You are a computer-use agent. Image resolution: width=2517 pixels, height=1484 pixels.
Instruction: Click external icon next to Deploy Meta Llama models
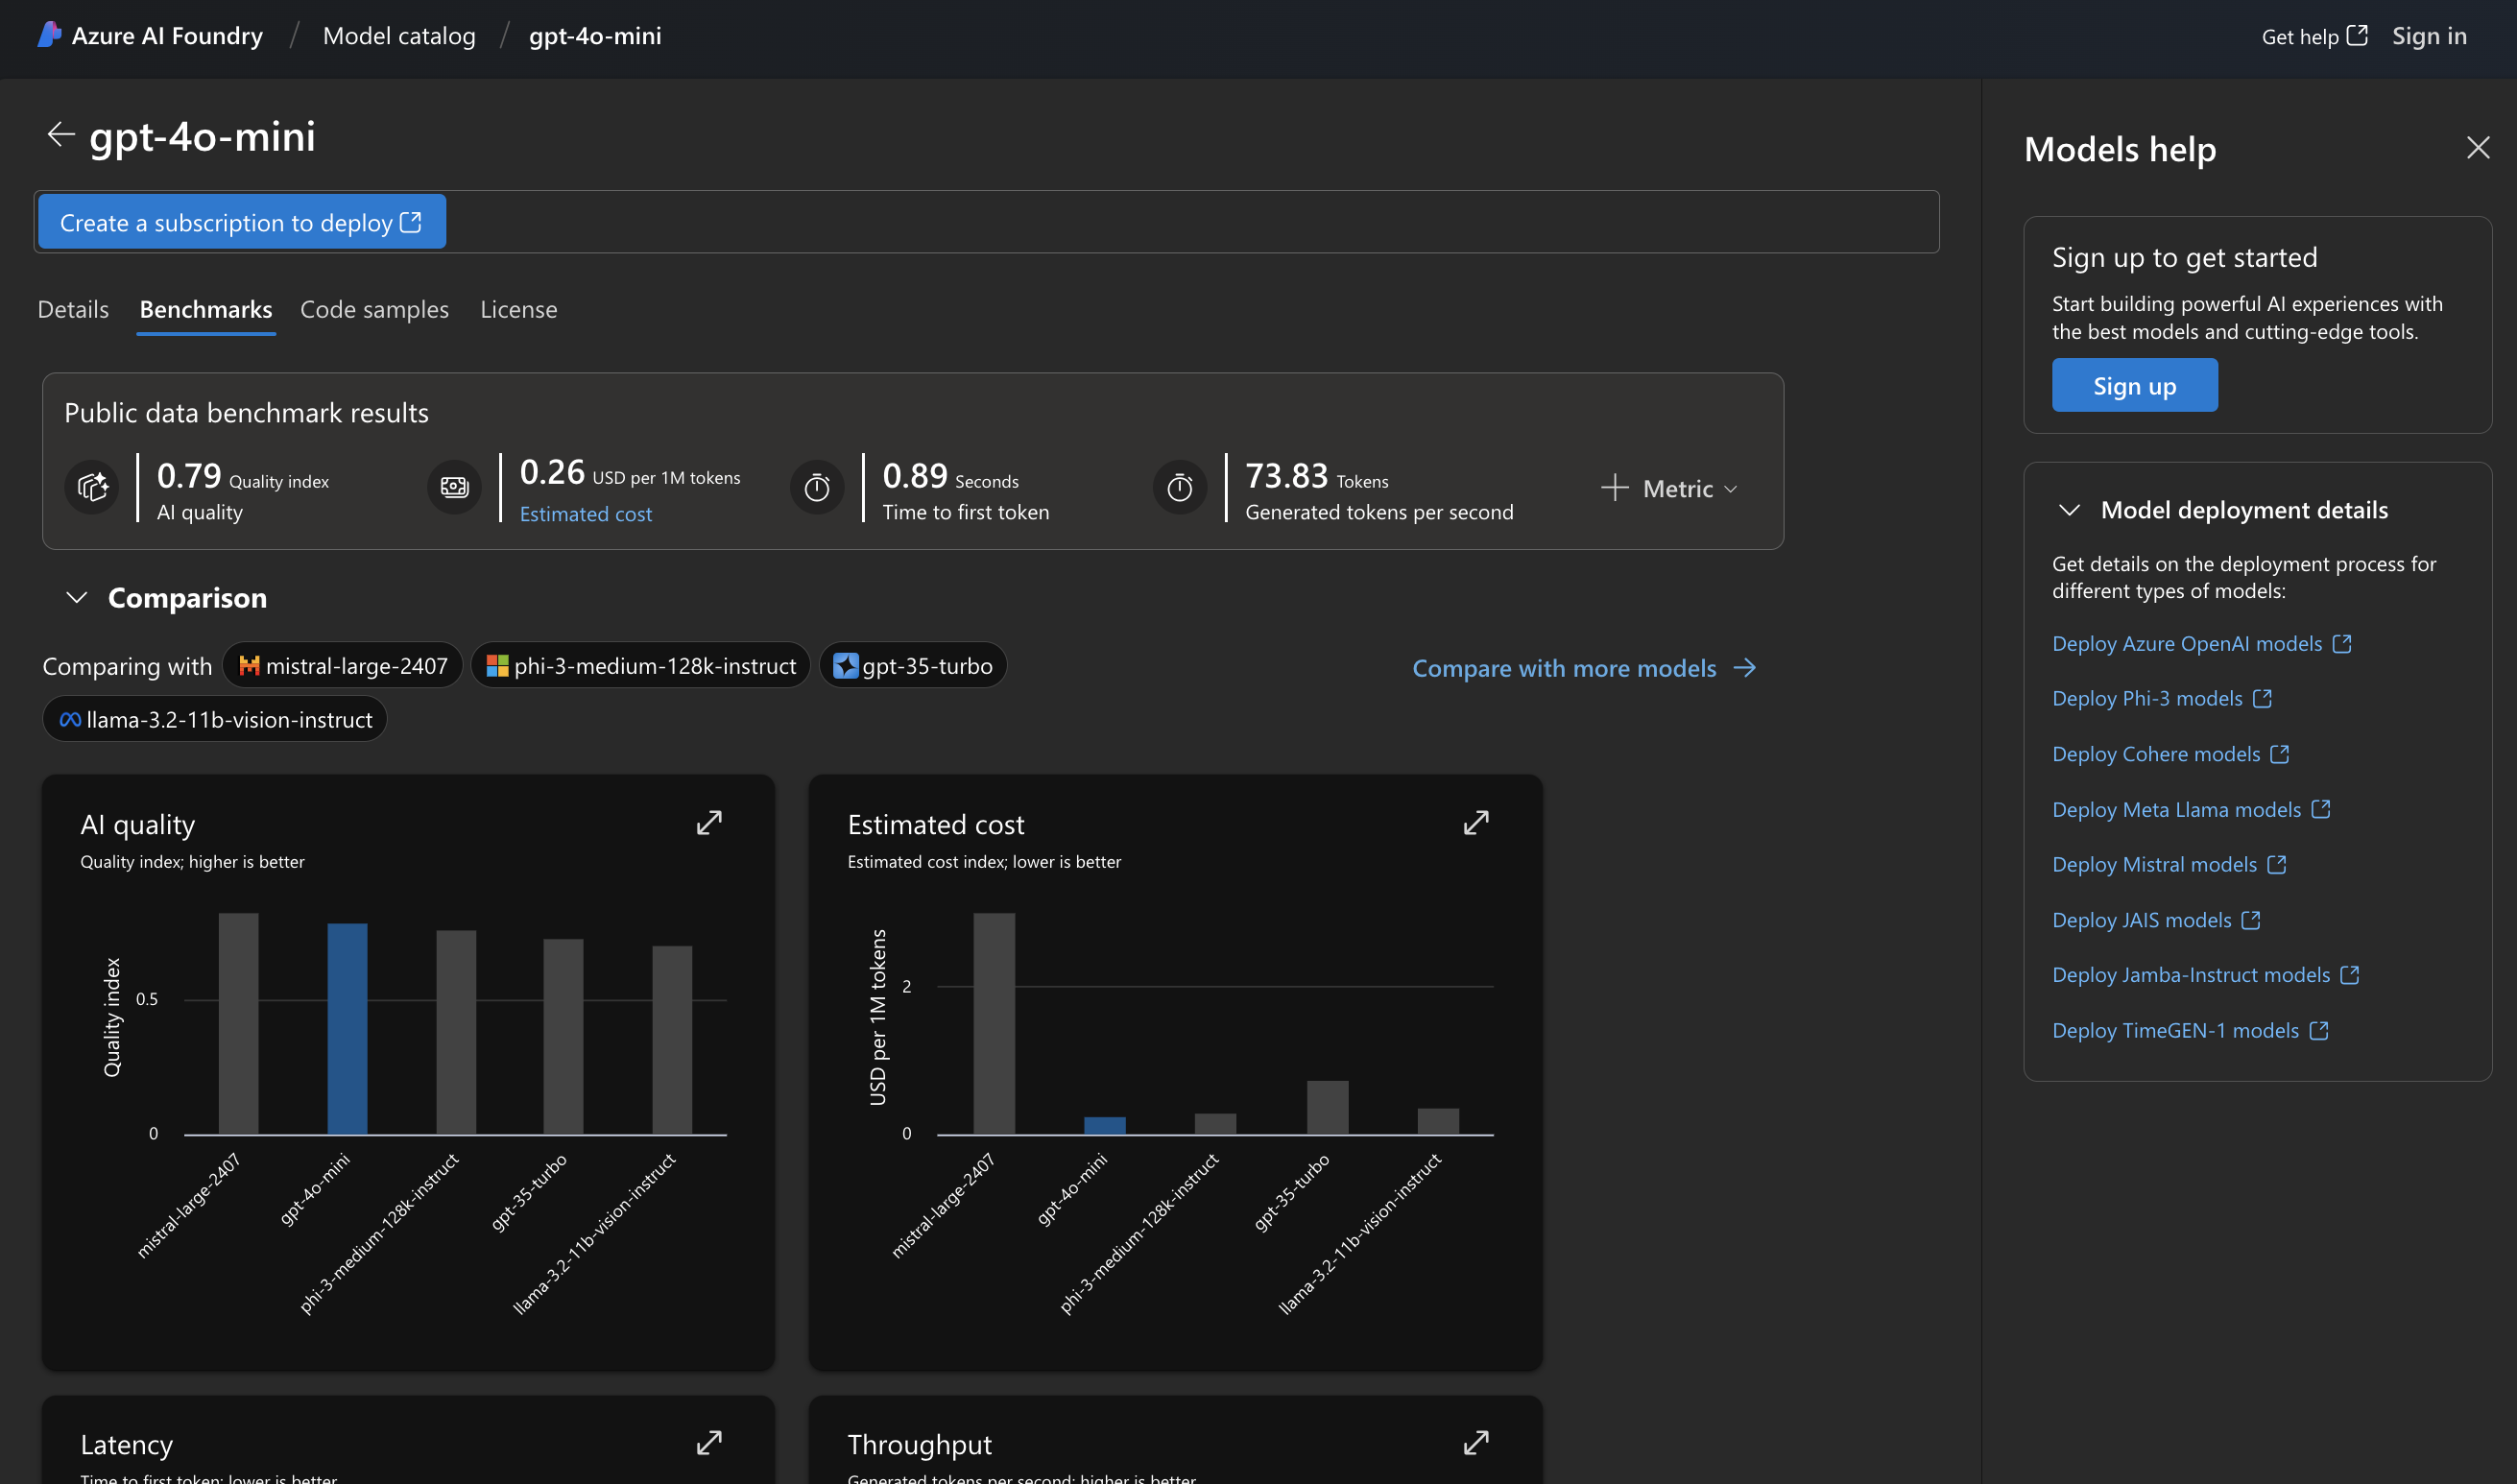click(2320, 809)
